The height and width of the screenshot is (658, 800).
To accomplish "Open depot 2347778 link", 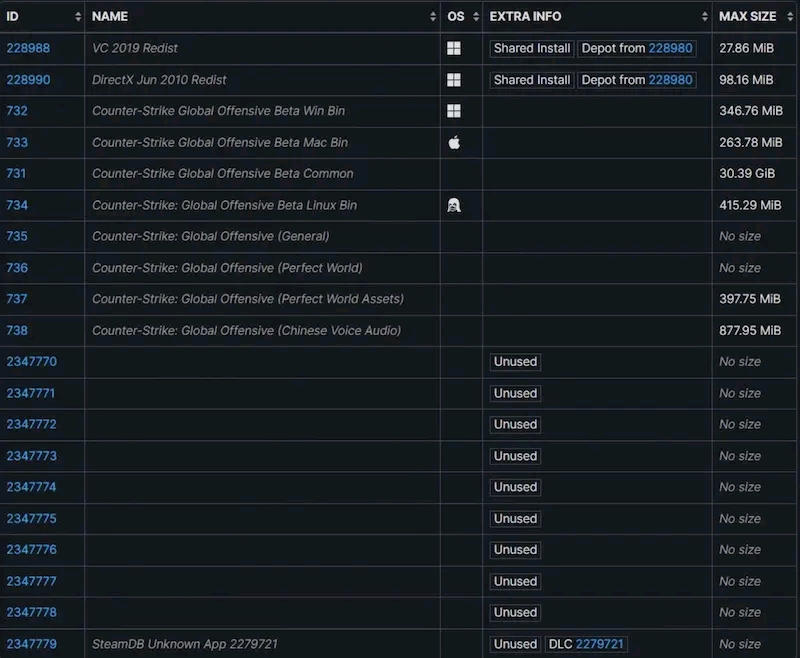I will pyautogui.click(x=32, y=613).
